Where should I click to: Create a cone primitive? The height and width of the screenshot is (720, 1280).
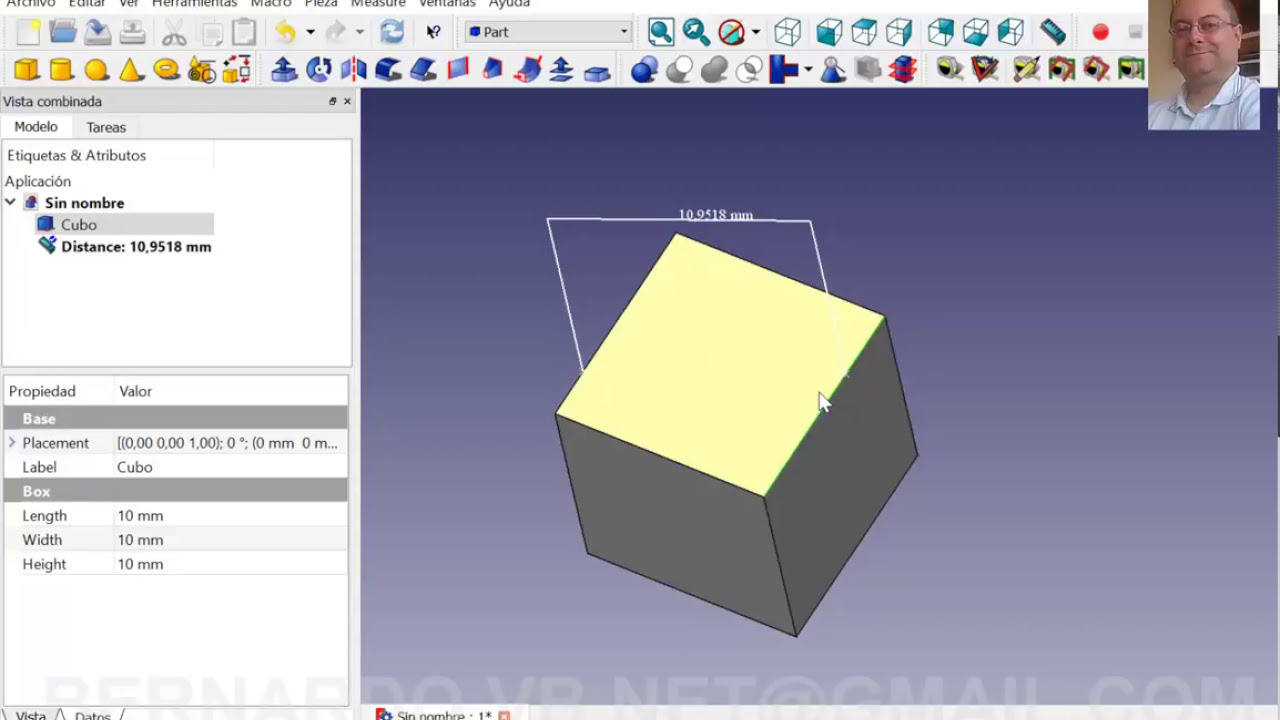132,69
